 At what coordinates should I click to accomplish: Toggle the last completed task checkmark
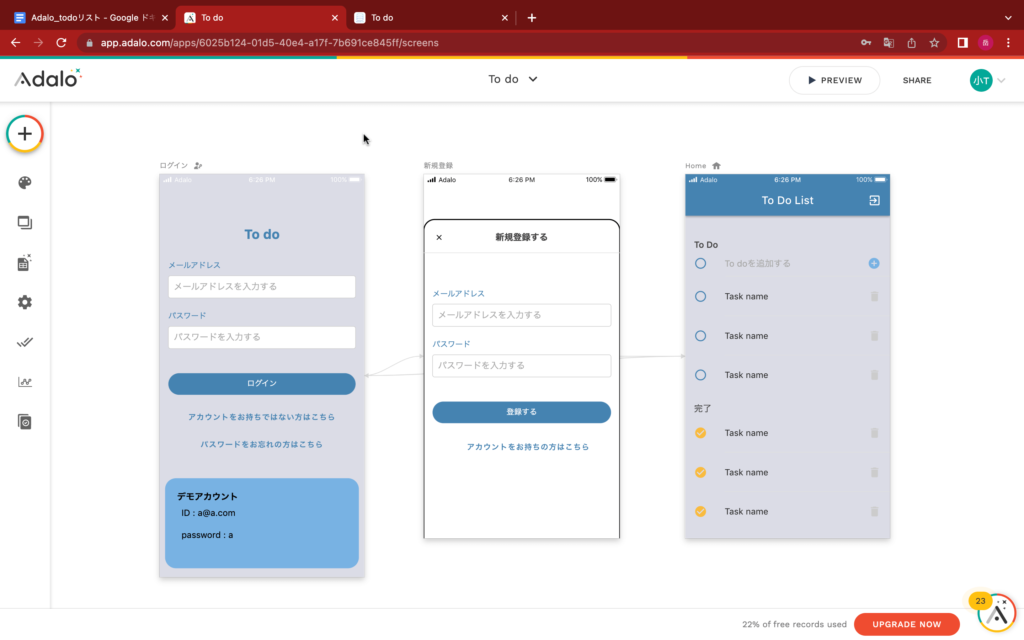tap(700, 511)
